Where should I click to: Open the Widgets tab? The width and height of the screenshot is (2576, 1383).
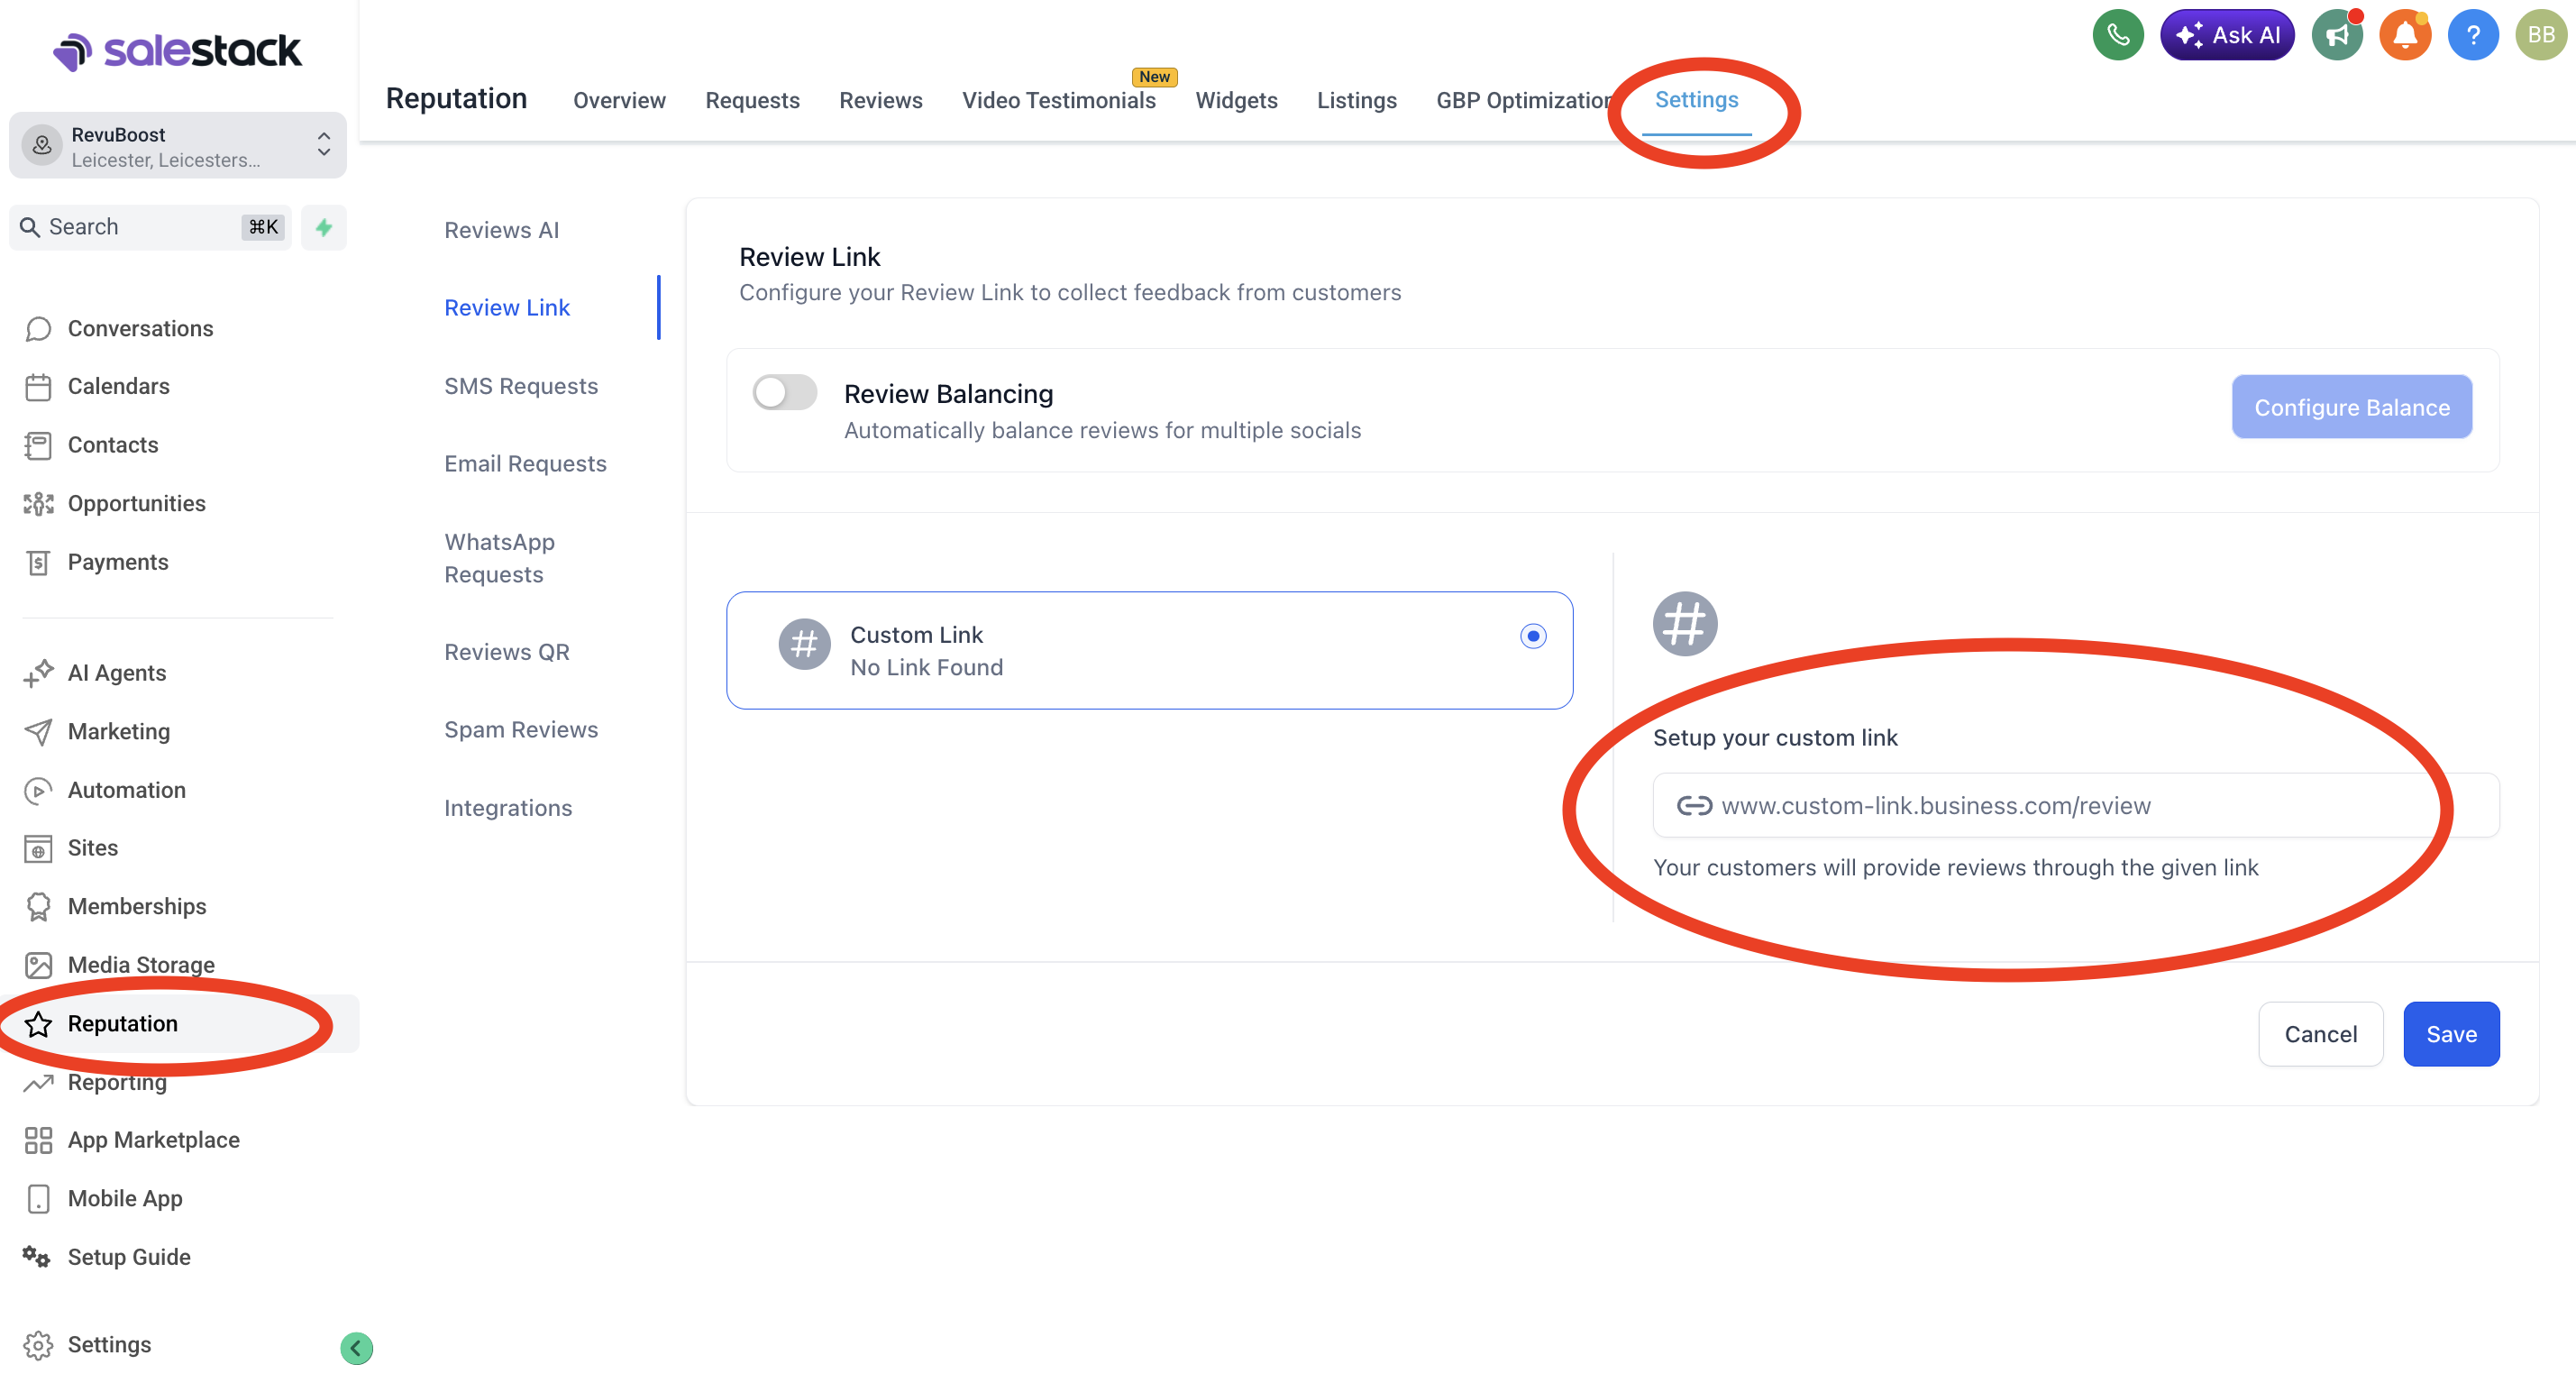click(1236, 100)
